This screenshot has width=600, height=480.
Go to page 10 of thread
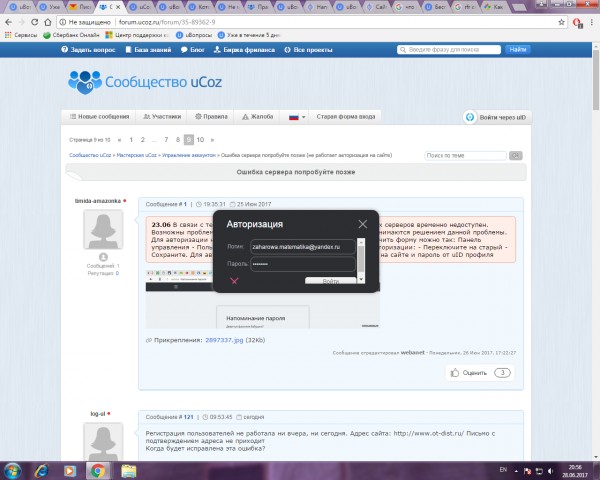click(x=200, y=140)
